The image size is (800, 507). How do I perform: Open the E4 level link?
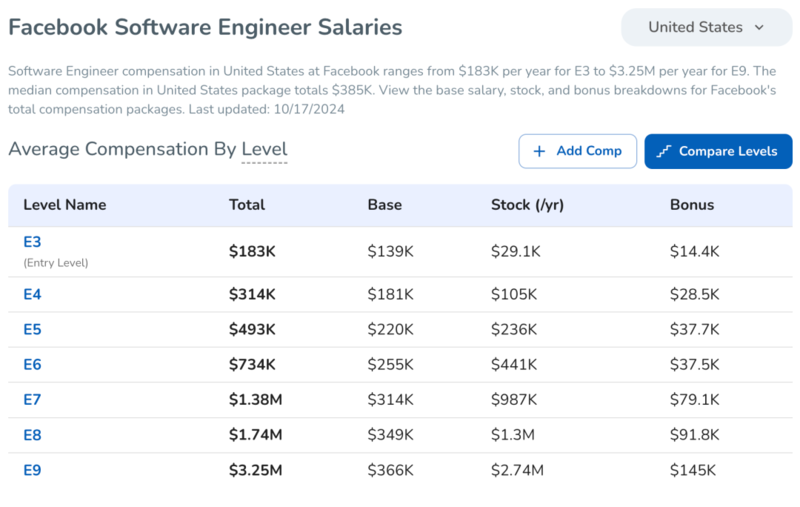(x=32, y=294)
